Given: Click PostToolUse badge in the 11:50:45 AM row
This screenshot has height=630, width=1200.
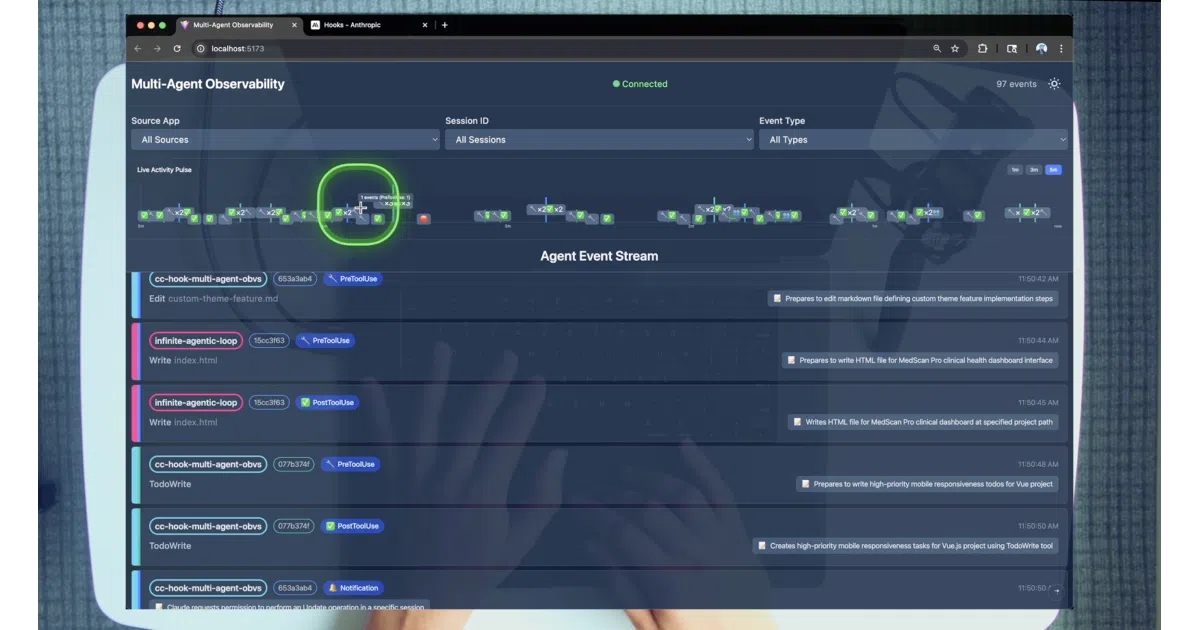Looking at the screenshot, I should click(x=328, y=403).
